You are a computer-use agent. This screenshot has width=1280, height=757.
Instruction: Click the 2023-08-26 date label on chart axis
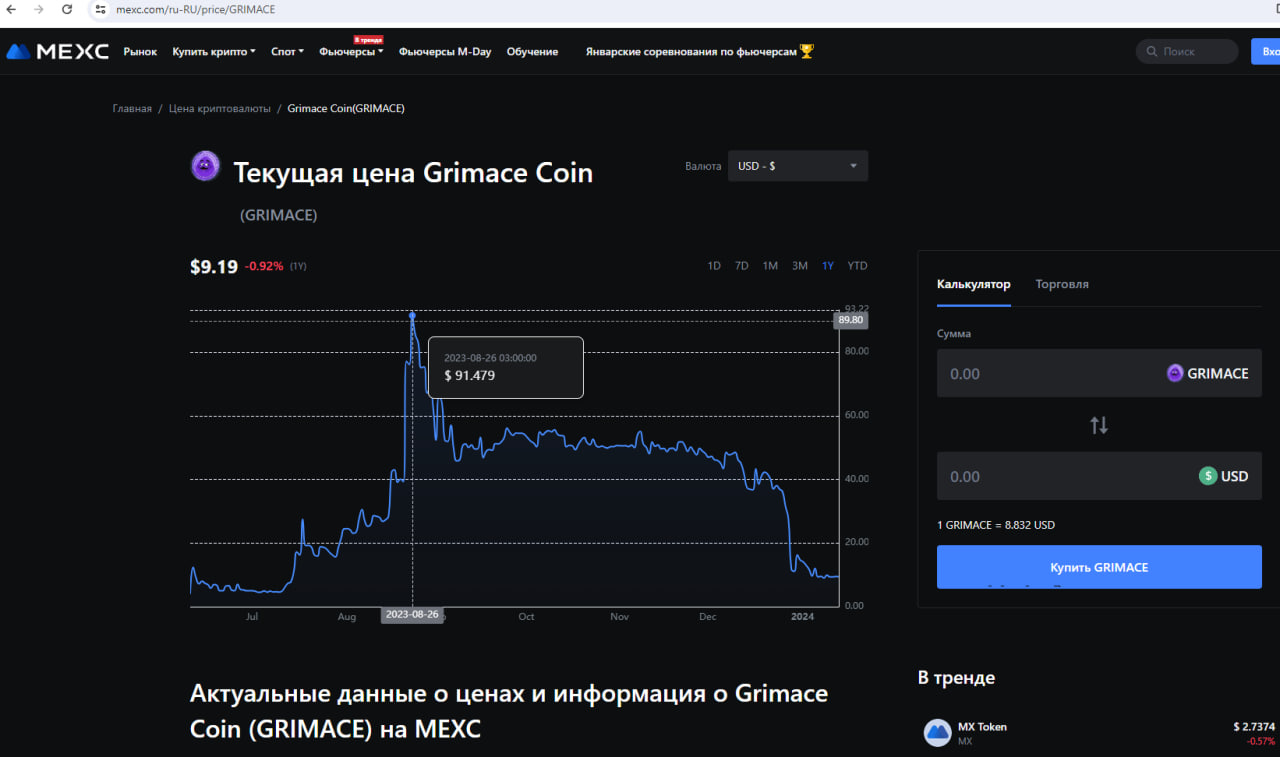click(x=412, y=615)
